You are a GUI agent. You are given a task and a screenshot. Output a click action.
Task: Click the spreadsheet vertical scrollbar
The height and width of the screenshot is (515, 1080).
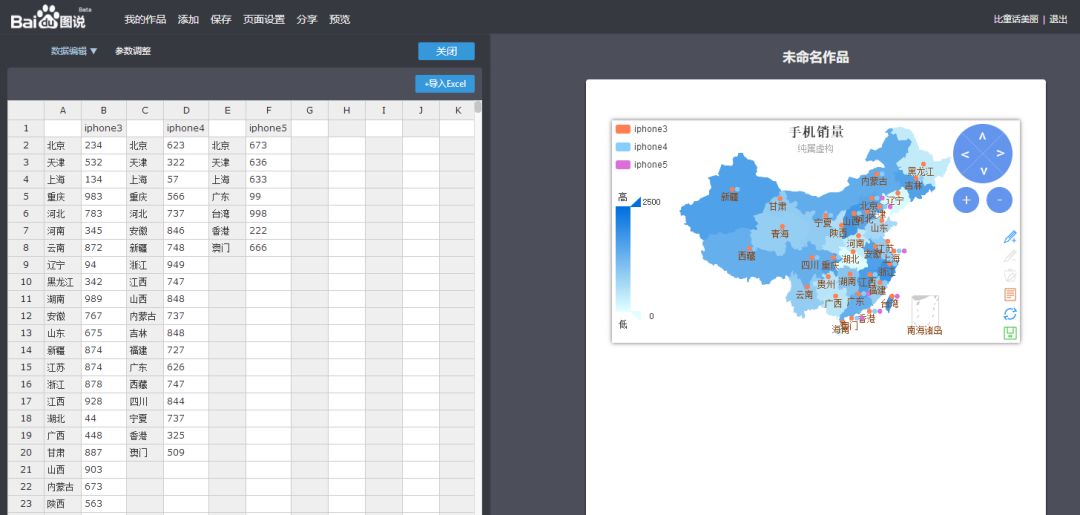pos(478,107)
